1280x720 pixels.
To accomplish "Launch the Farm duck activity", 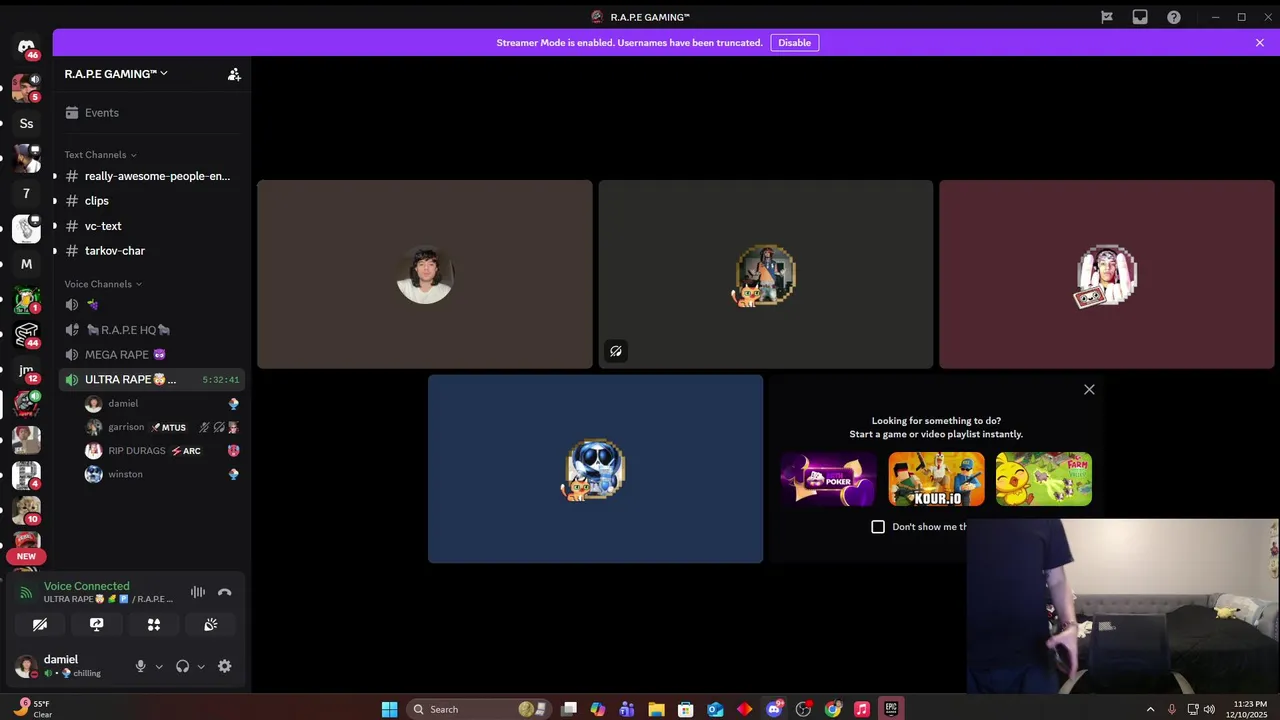I will (1044, 479).
